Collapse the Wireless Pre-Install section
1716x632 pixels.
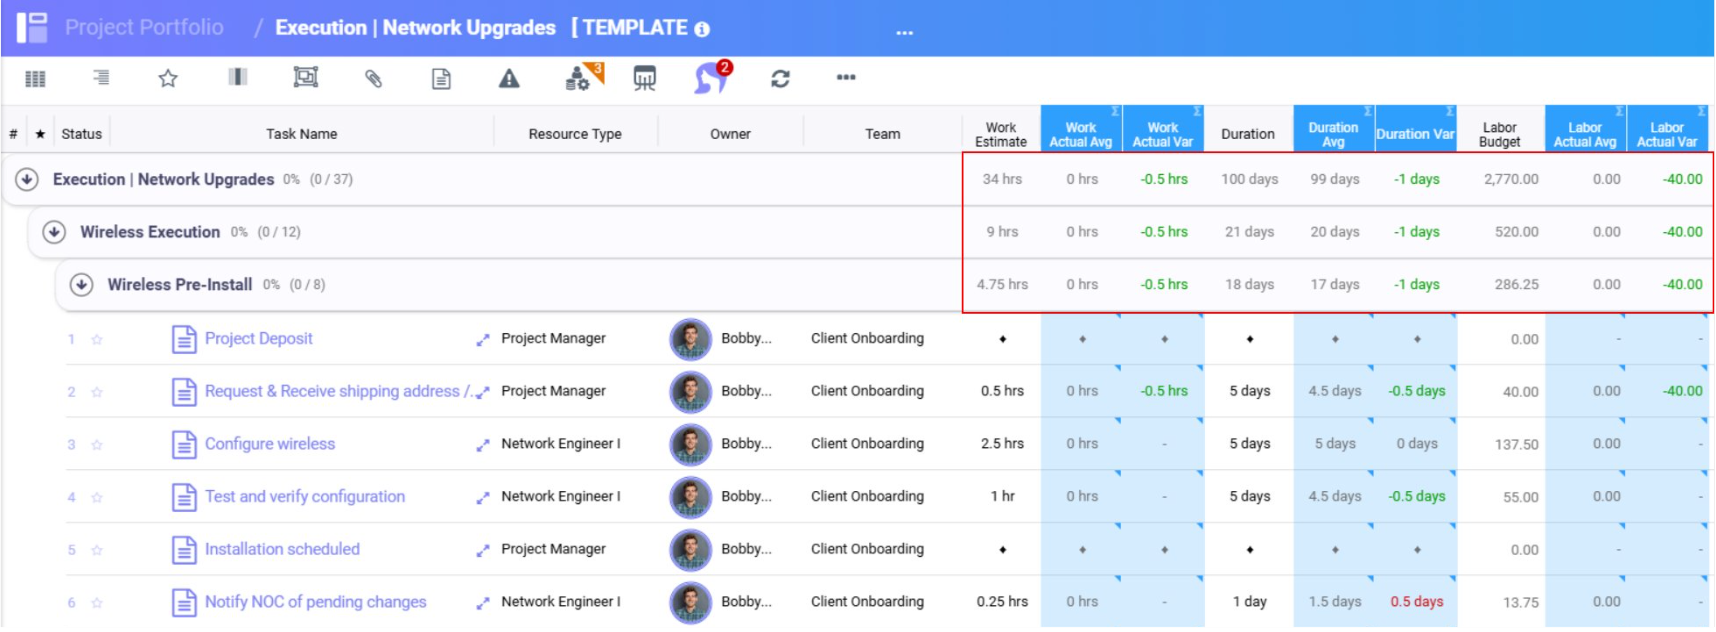[x=81, y=285]
